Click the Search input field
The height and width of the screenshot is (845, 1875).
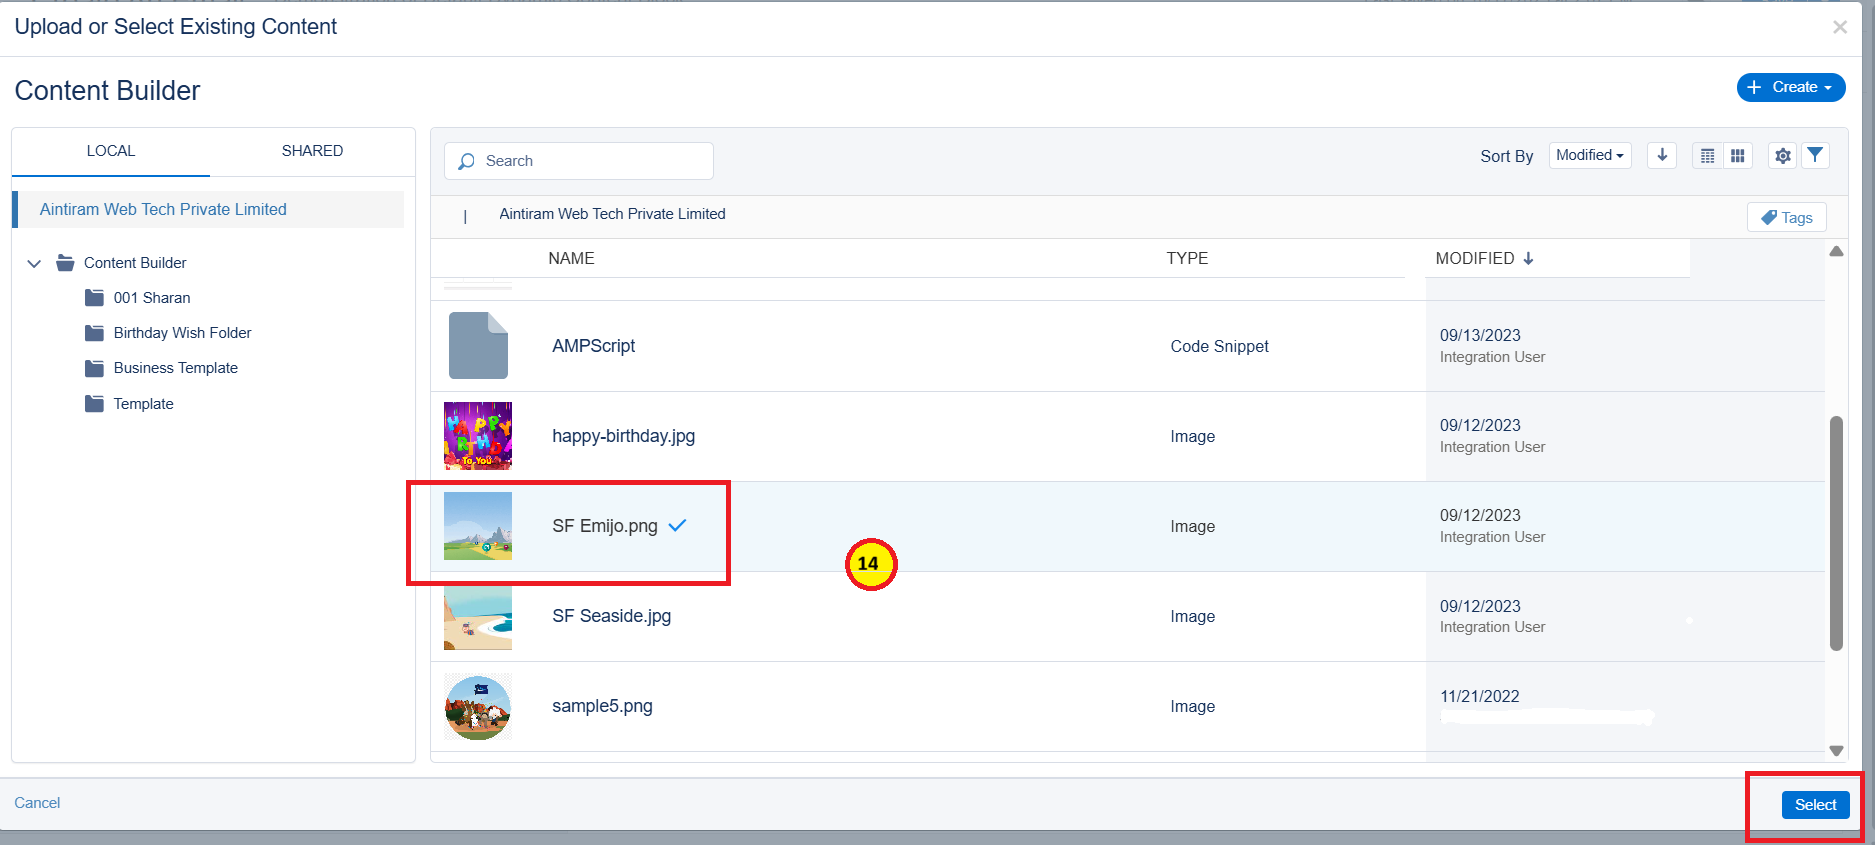tap(590, 161)
